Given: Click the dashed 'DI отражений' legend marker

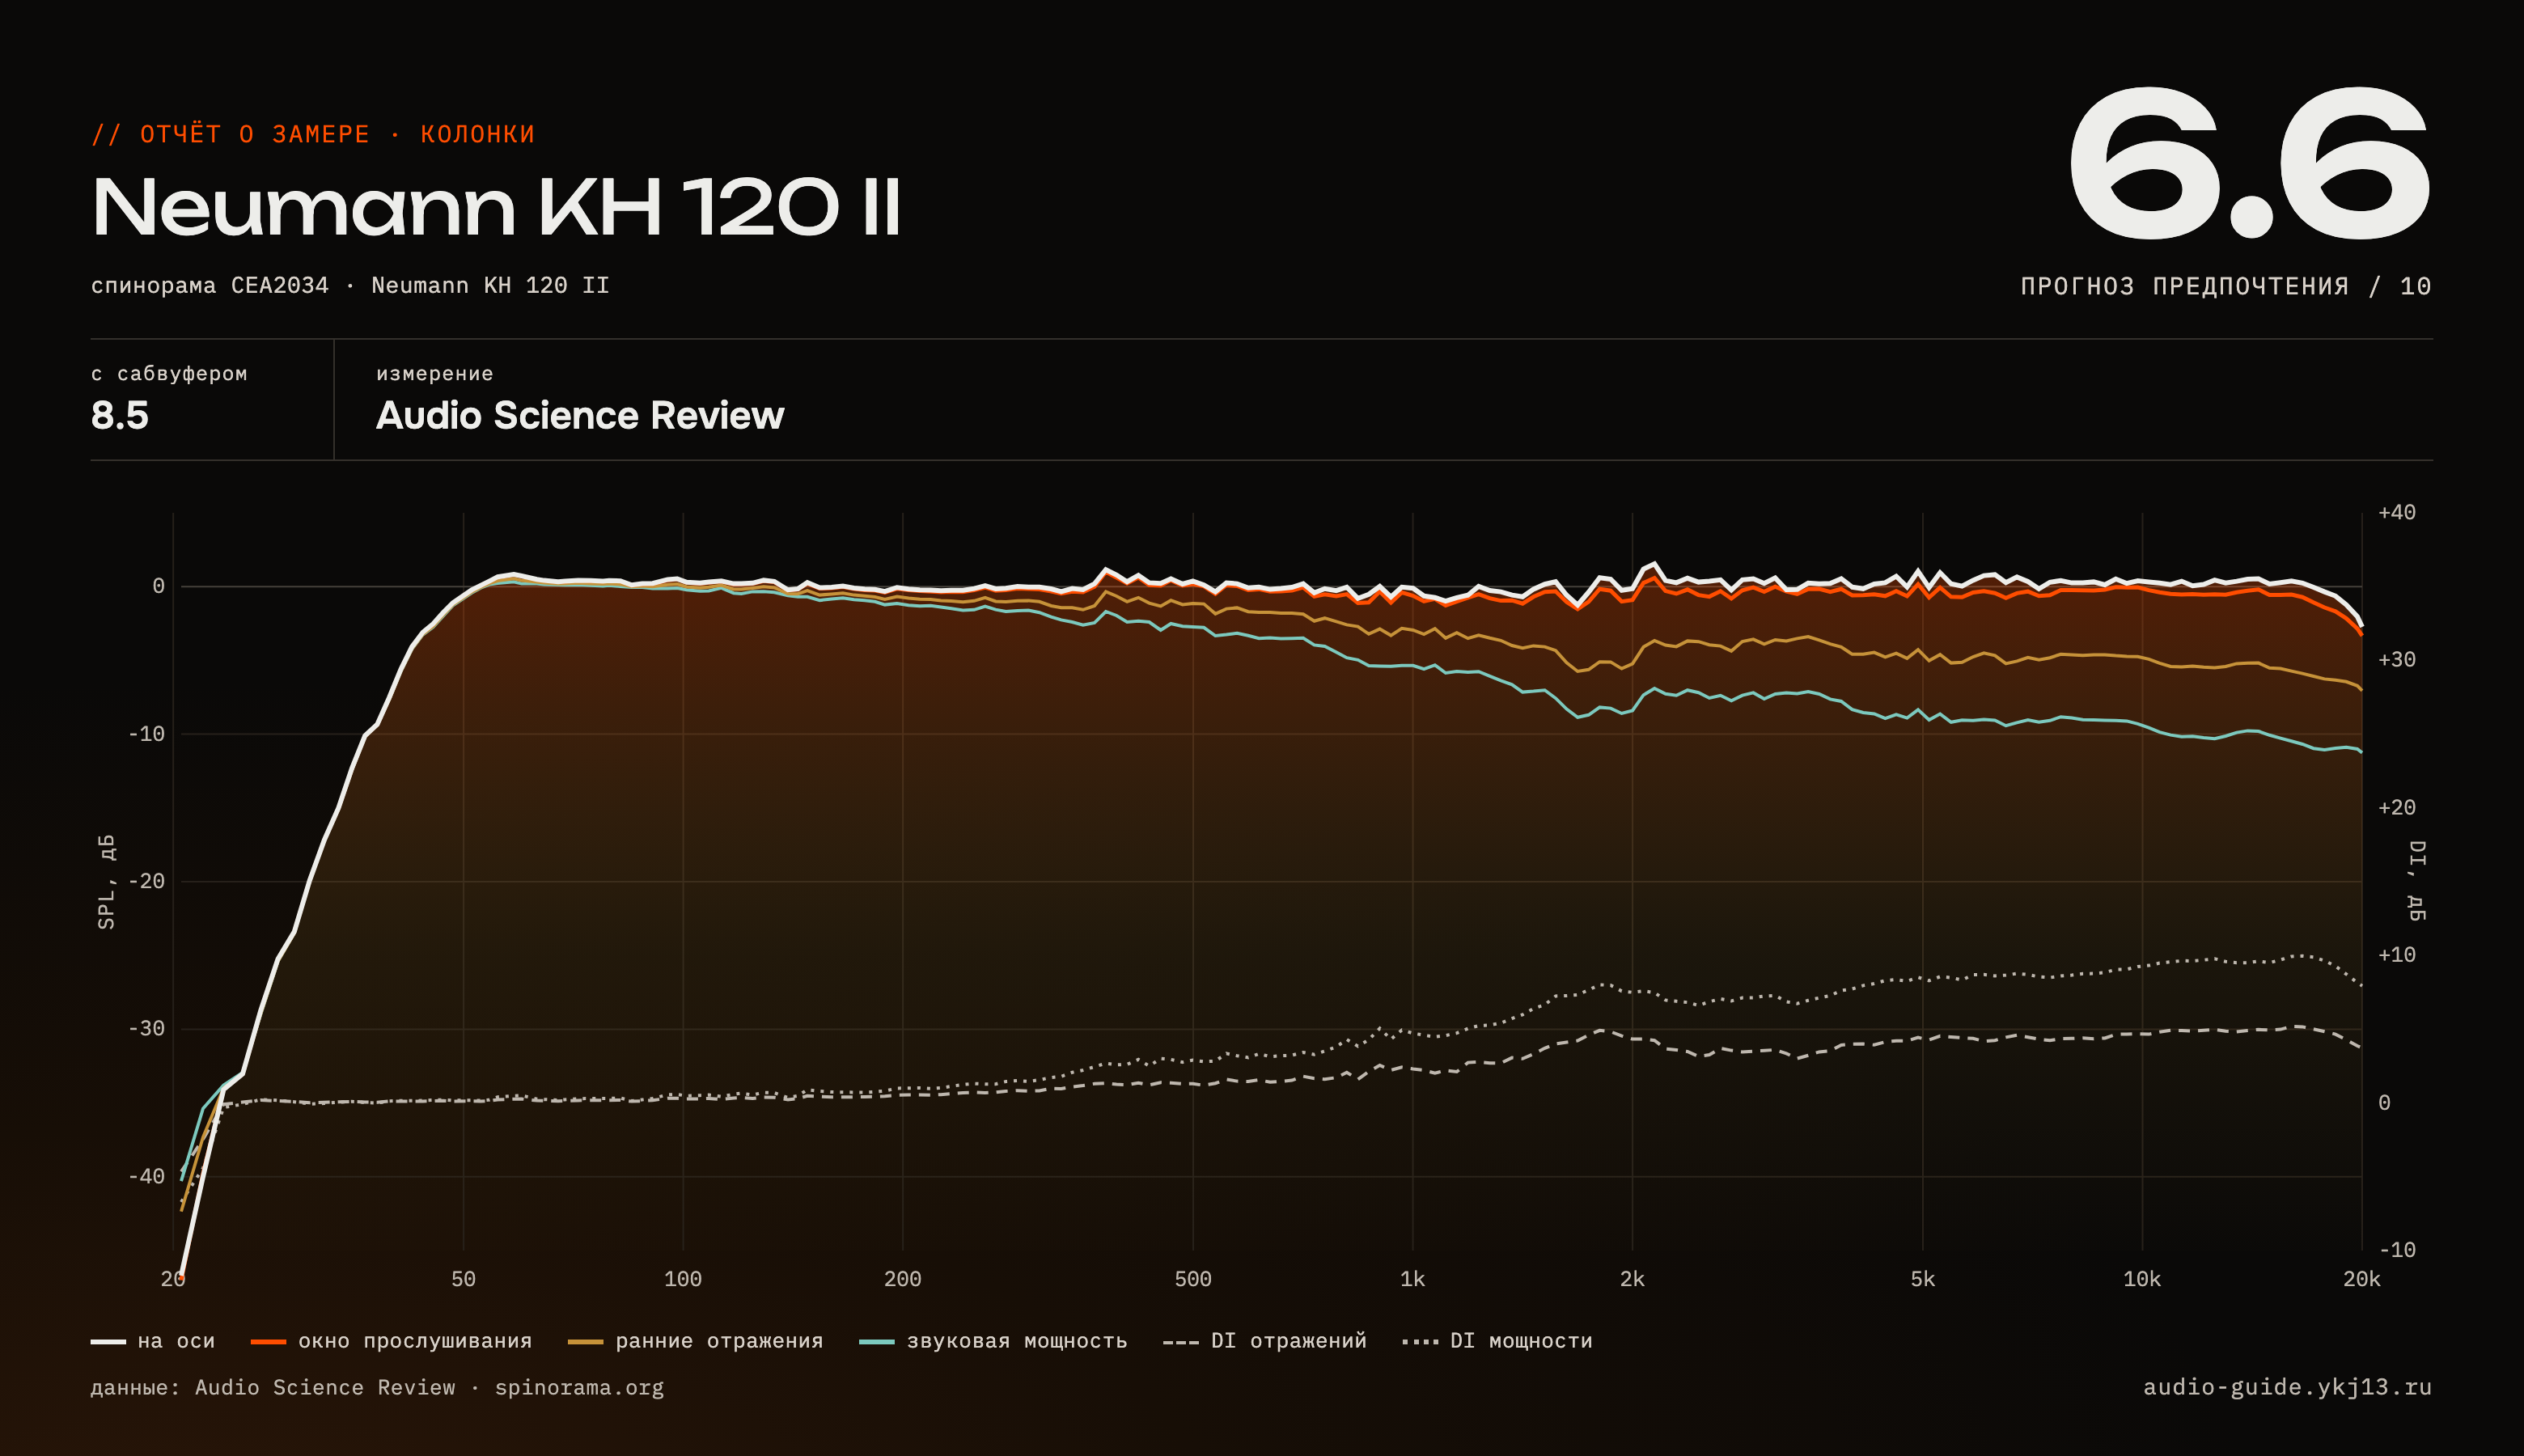Looking at the screenshot, I should click(1181, 1342).
